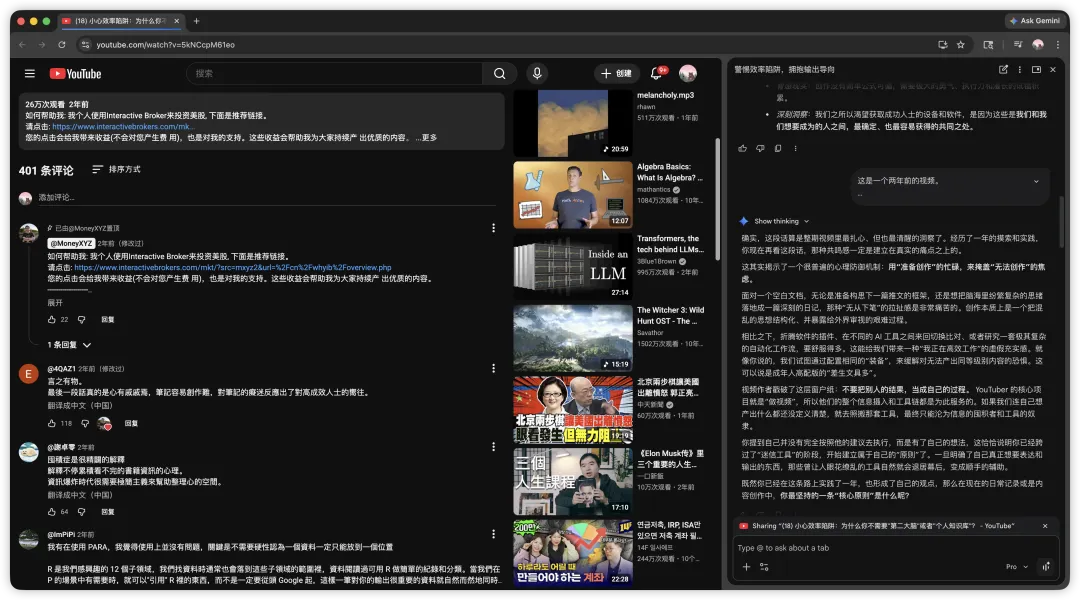This screenshot has height=600, width=1080.
Task: Expand 1条回复 replies
Action: click(x=69, y=344)
